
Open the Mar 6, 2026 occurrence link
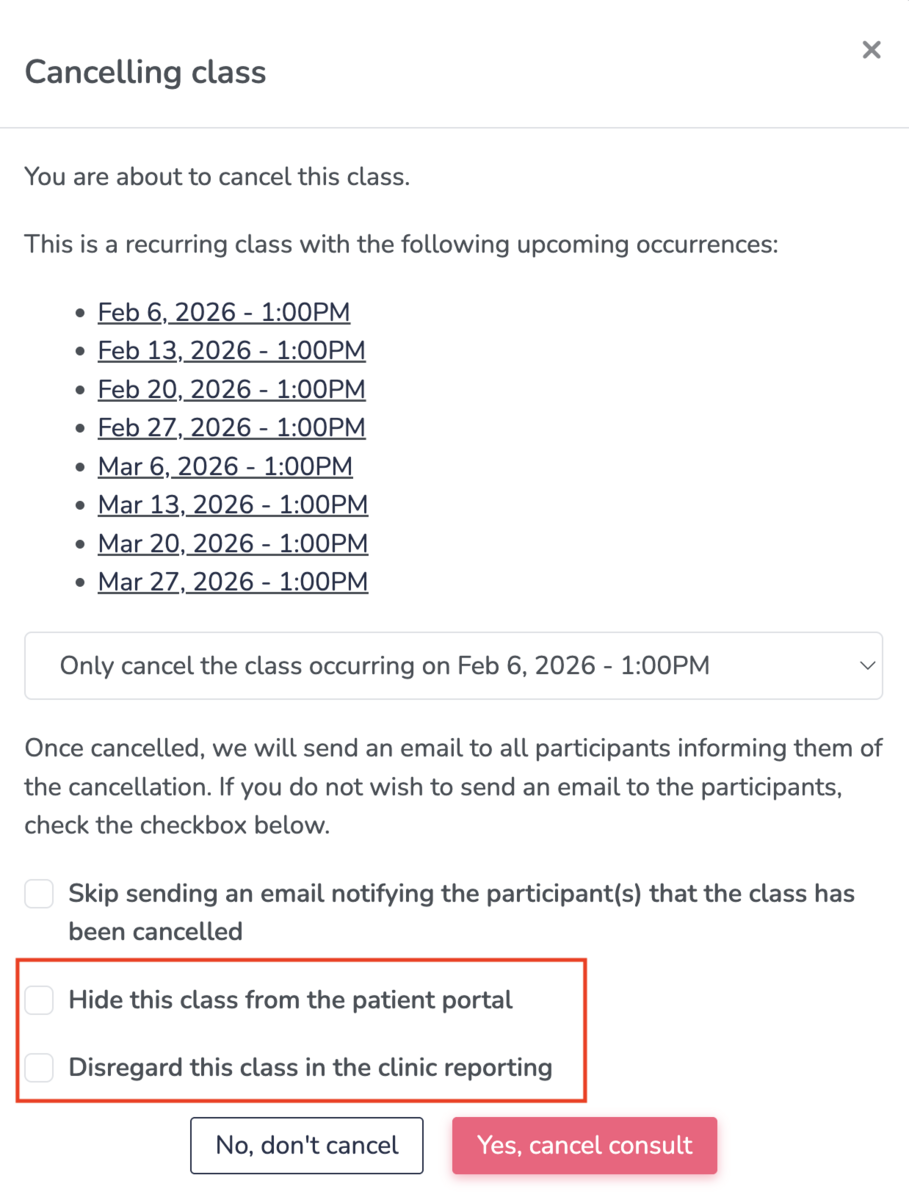click(225, 466)
